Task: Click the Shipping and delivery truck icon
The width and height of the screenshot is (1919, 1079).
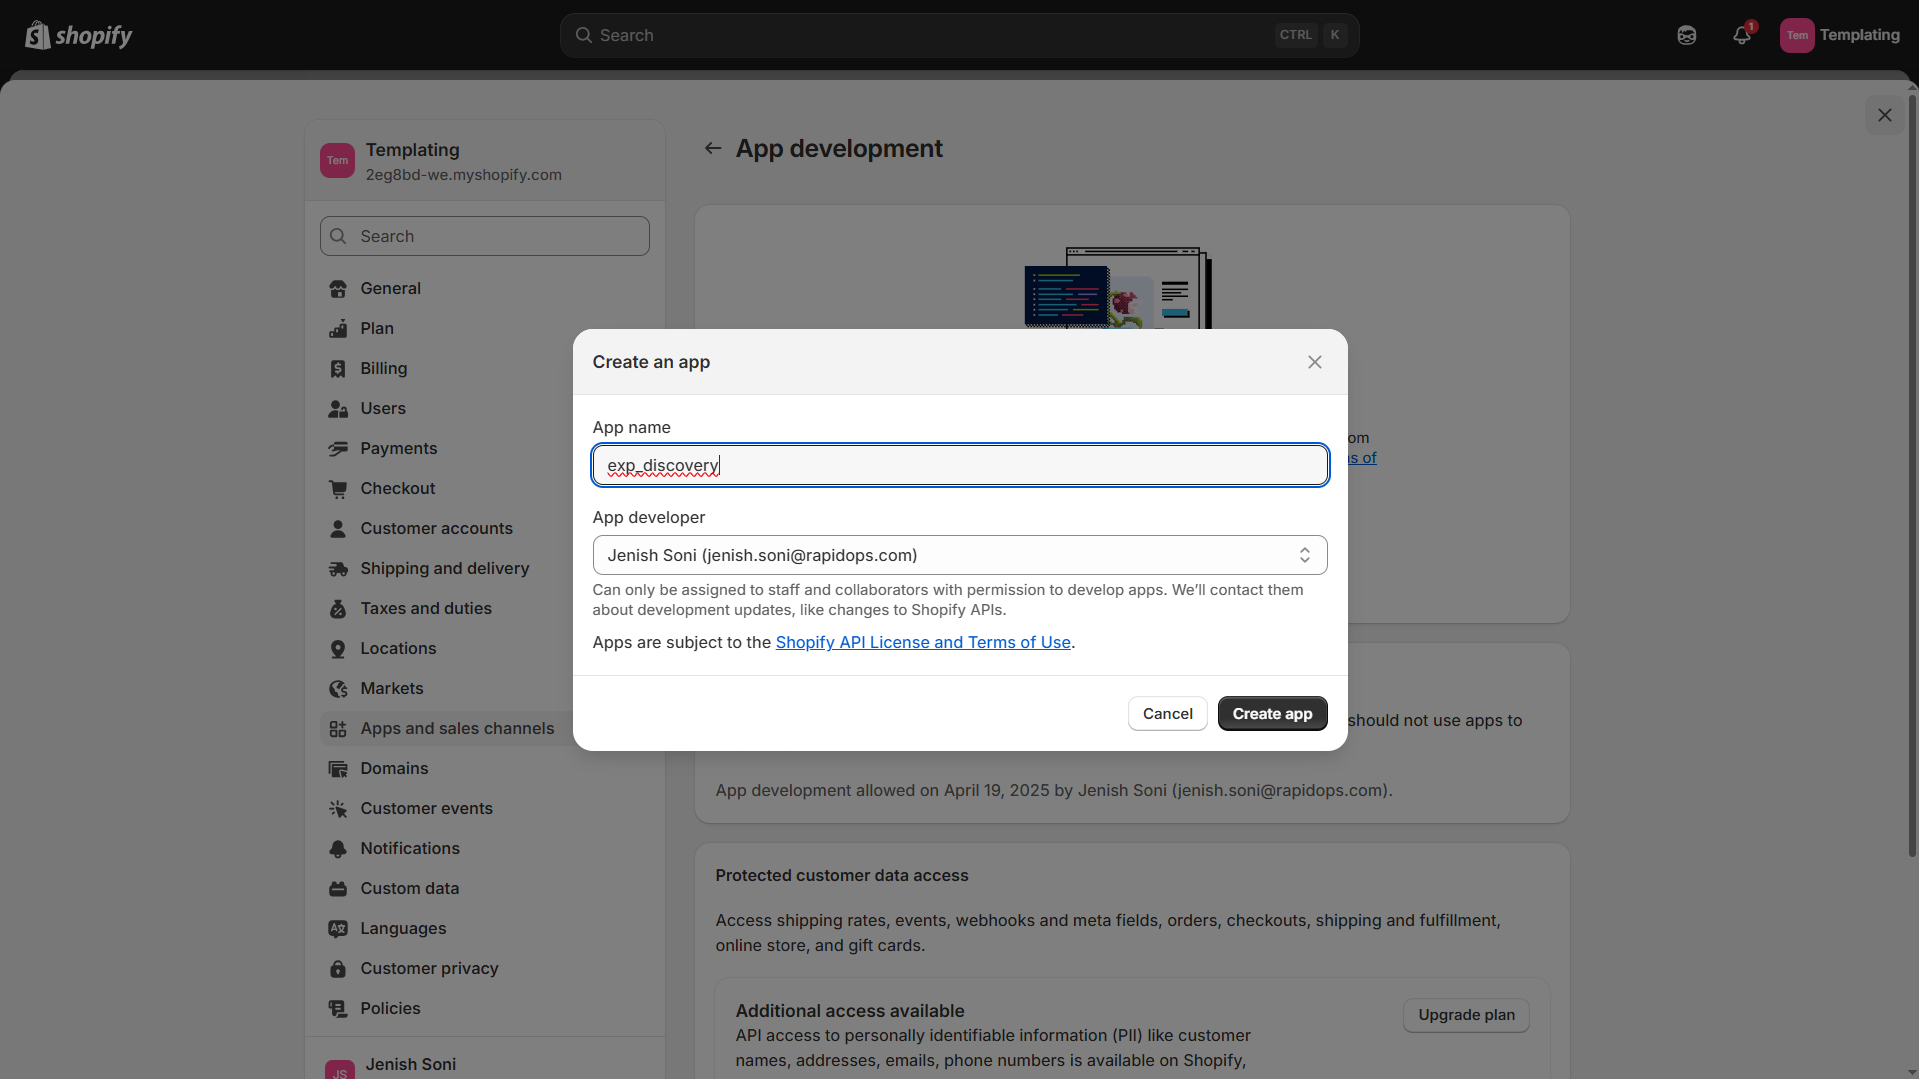Action: click(x=338, y=568)
